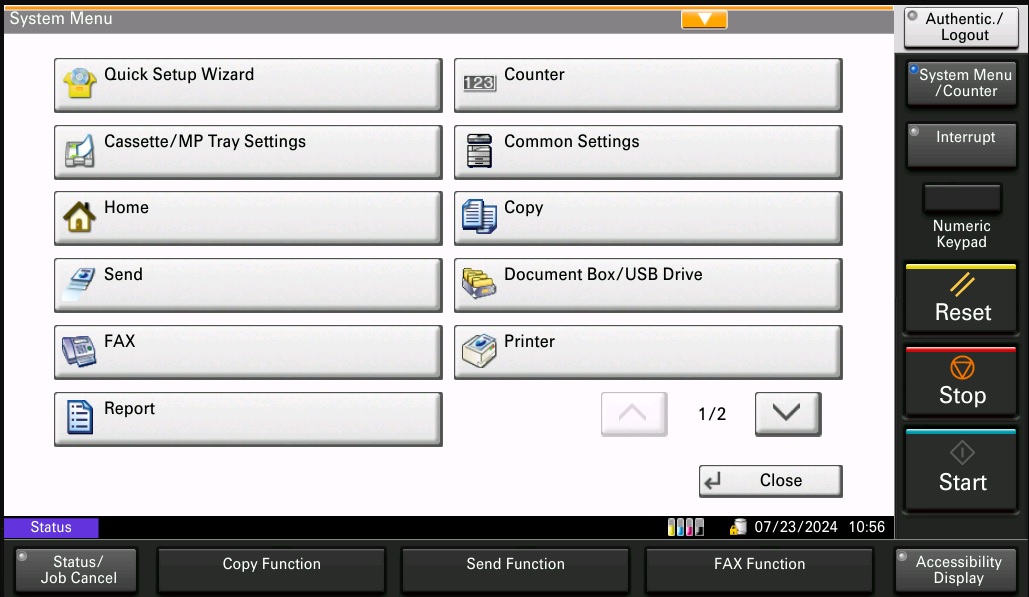Click the Copy documents icon
The image size is (1029, 597).
coord(479,216)
